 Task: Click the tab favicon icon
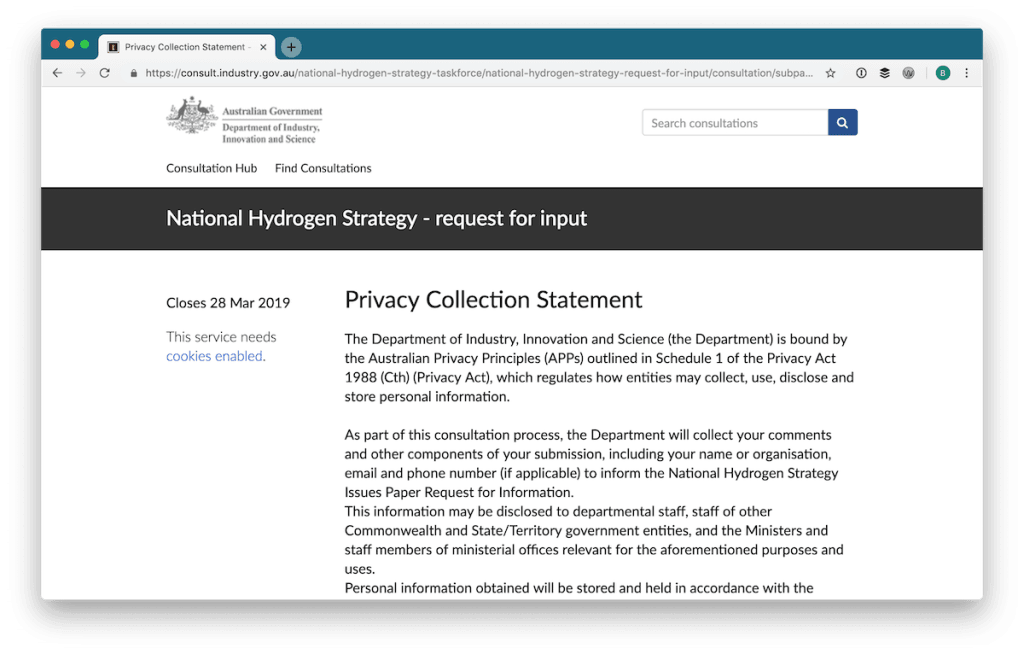[x=113, y=47]
